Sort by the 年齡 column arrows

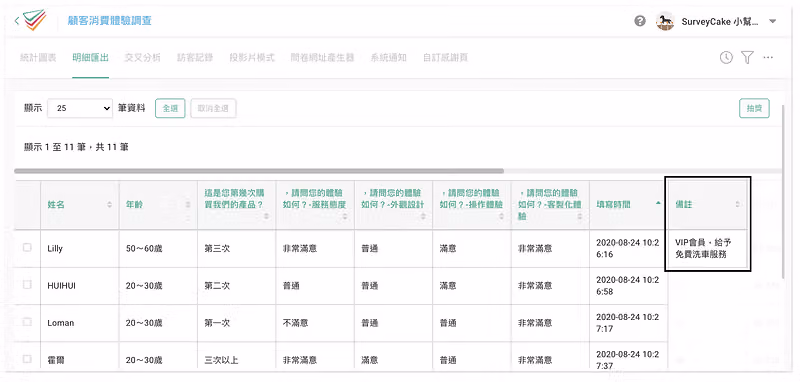tap(188, 205)
